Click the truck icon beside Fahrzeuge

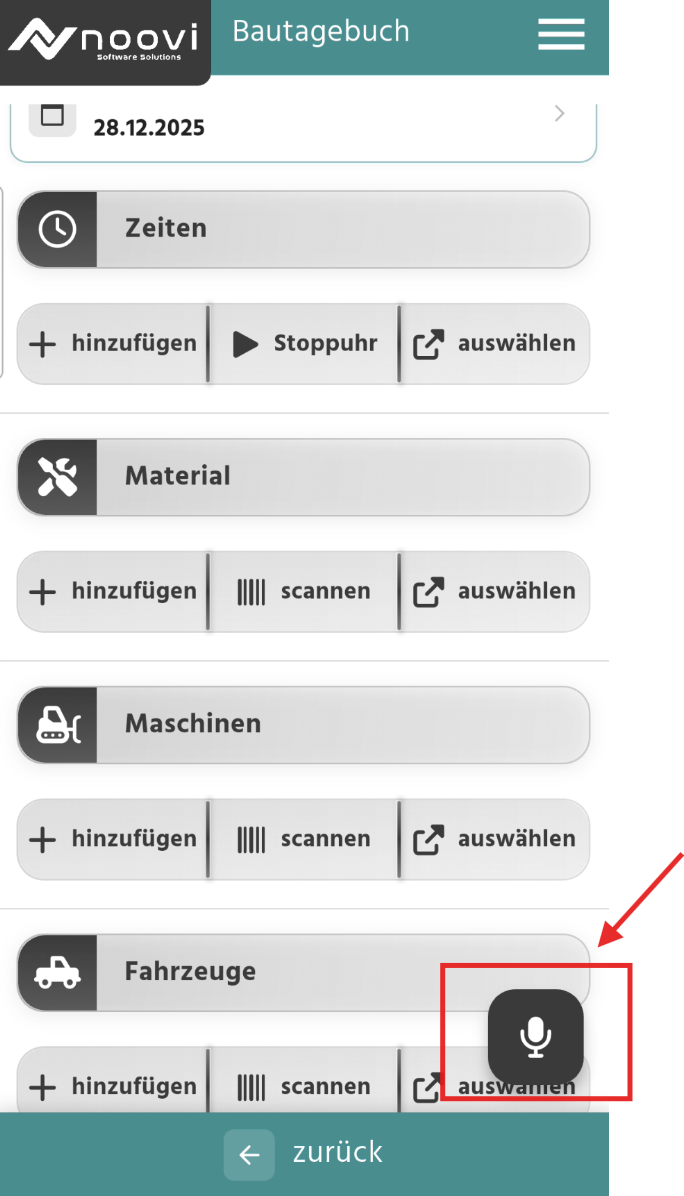pyautogui.click(x=57, y=973)
